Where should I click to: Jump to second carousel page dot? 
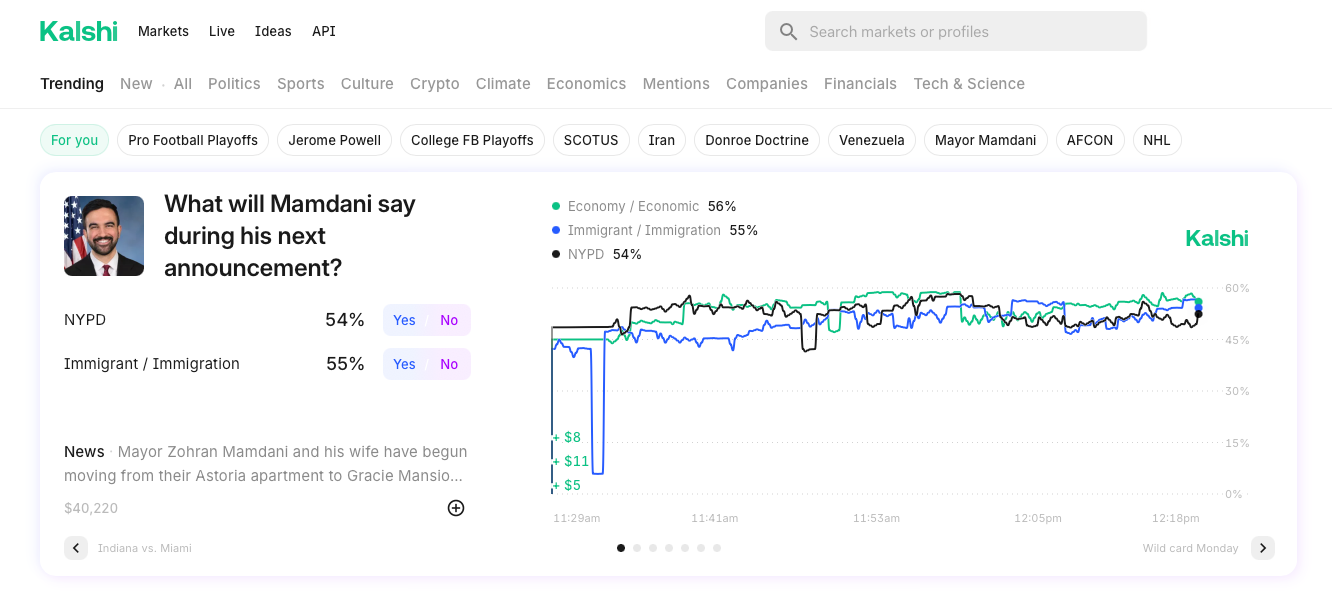click(x=637, y=548)
